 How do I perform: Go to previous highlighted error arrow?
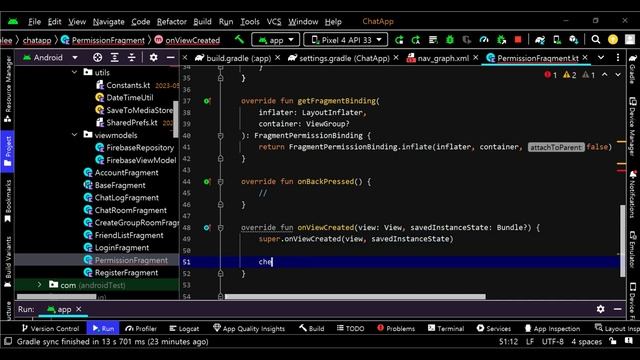pos(604,75)
